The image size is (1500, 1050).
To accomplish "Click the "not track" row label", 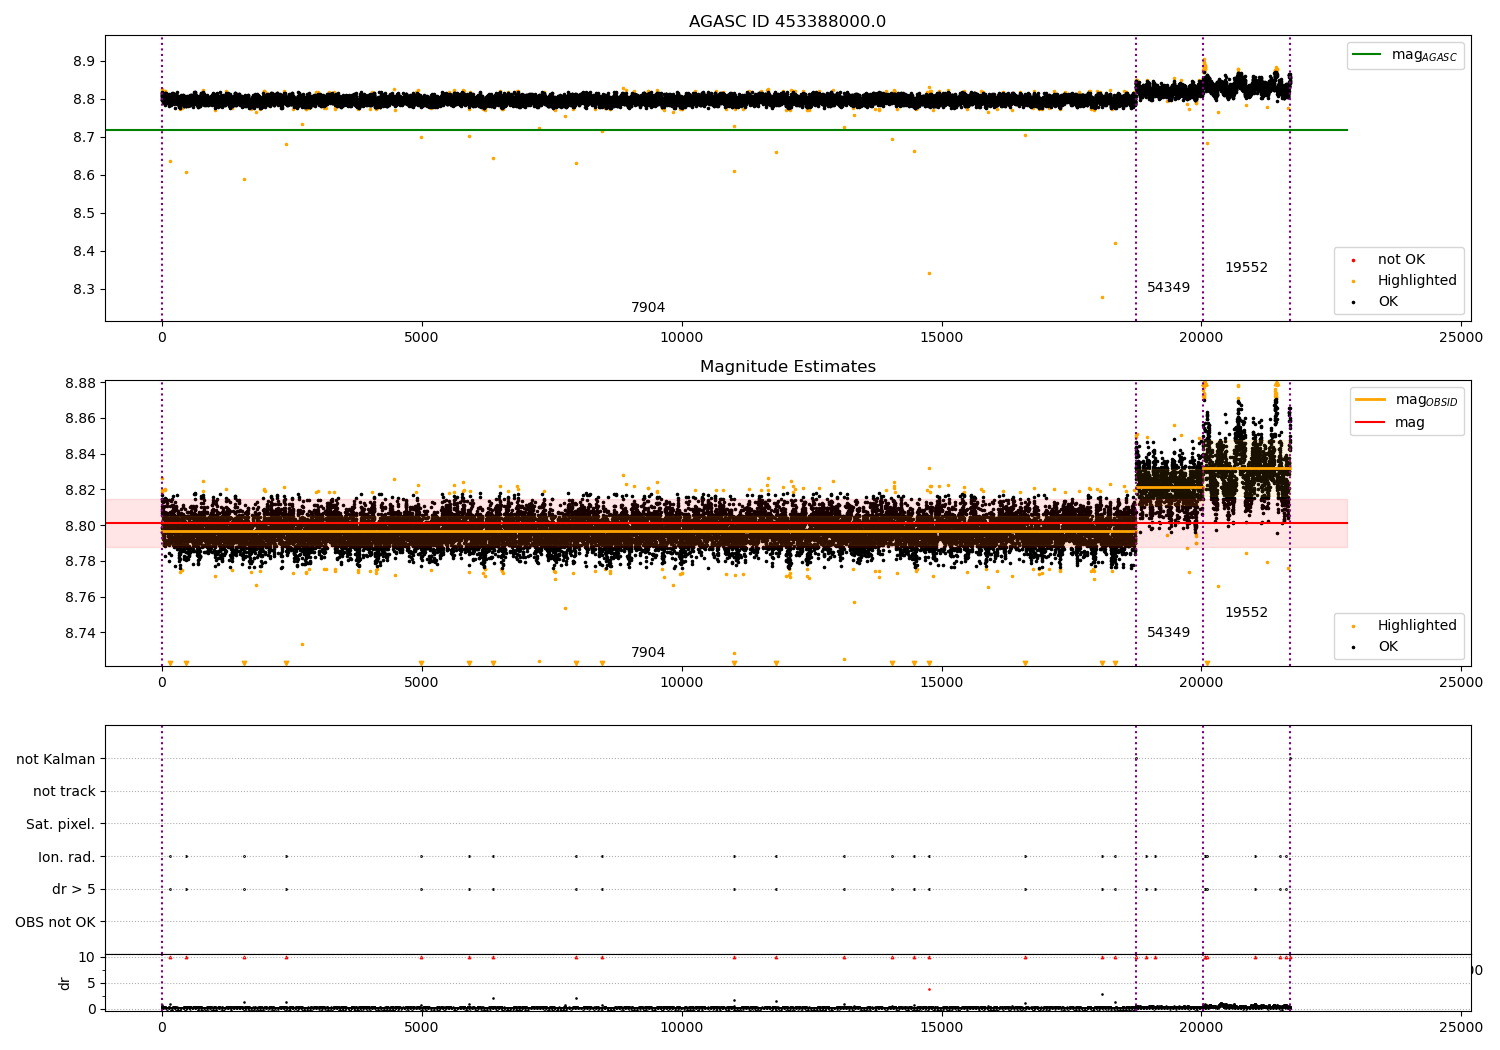I will click(x=64, y=792).
